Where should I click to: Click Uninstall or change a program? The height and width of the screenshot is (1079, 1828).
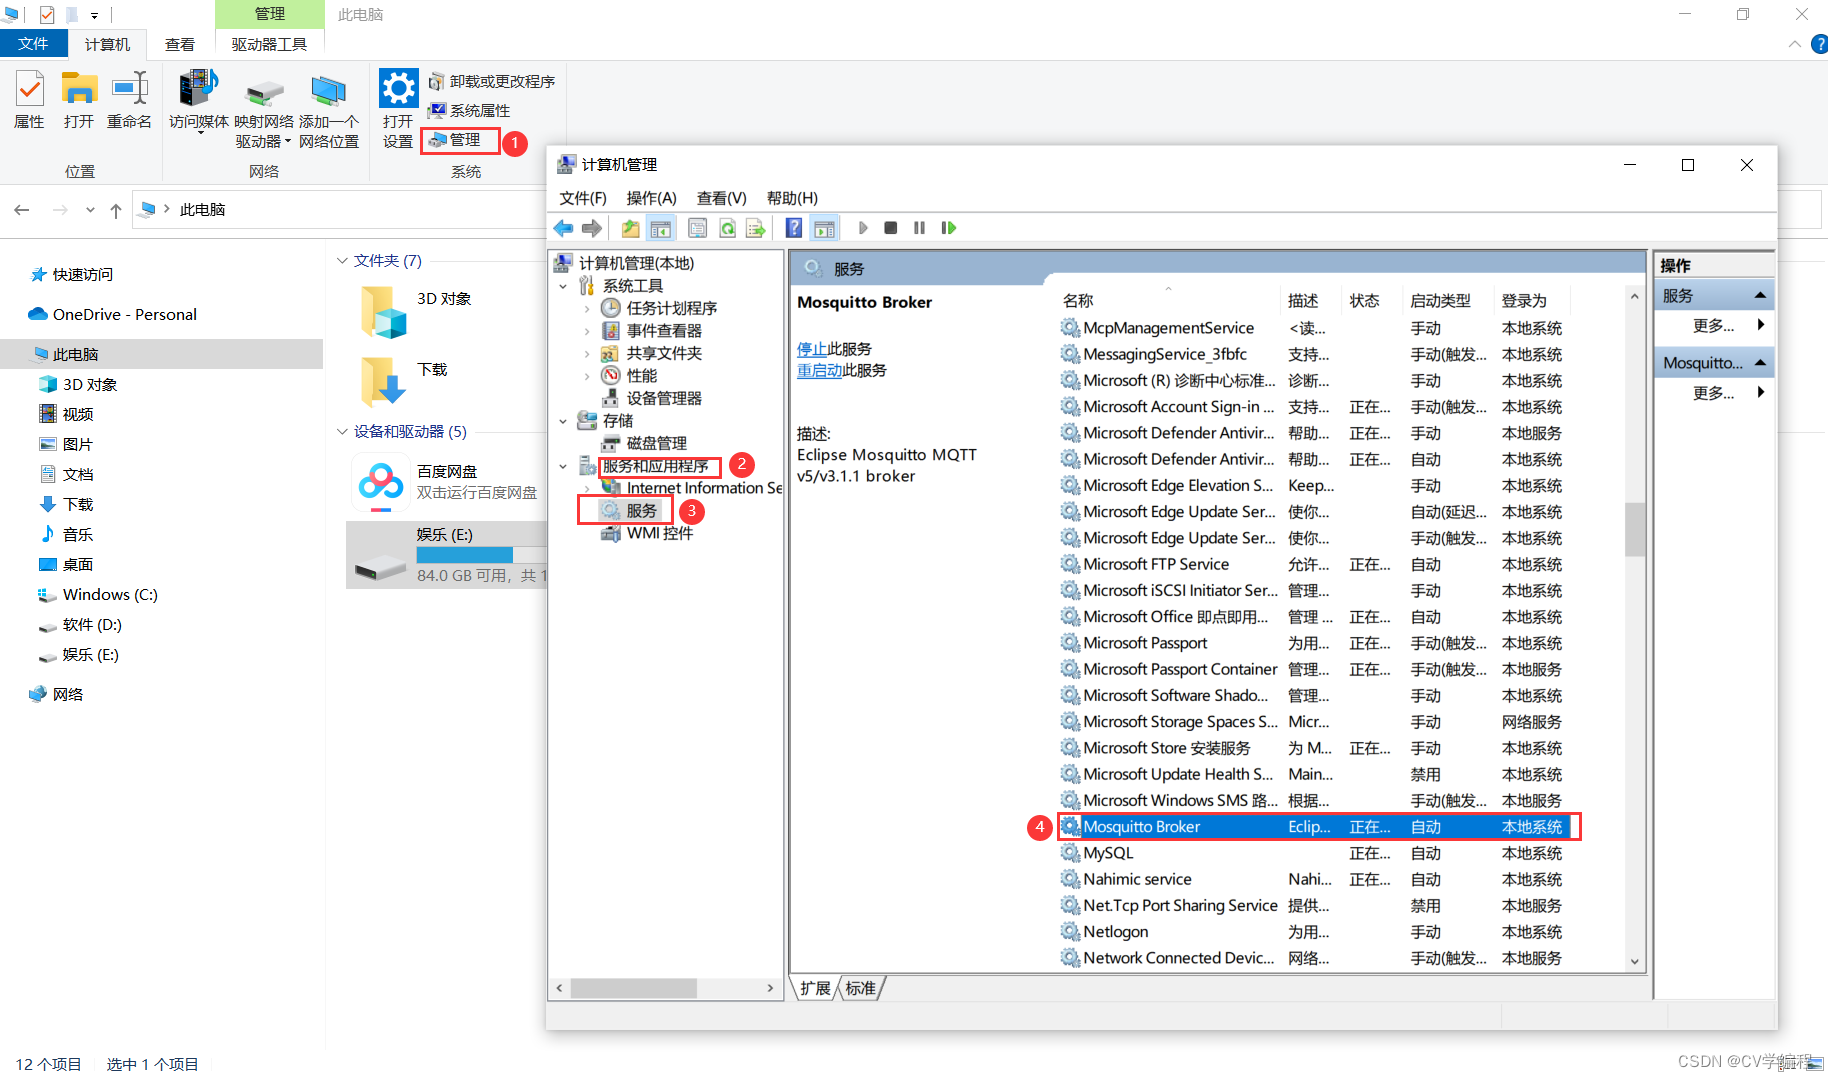[x=492, y=81]
